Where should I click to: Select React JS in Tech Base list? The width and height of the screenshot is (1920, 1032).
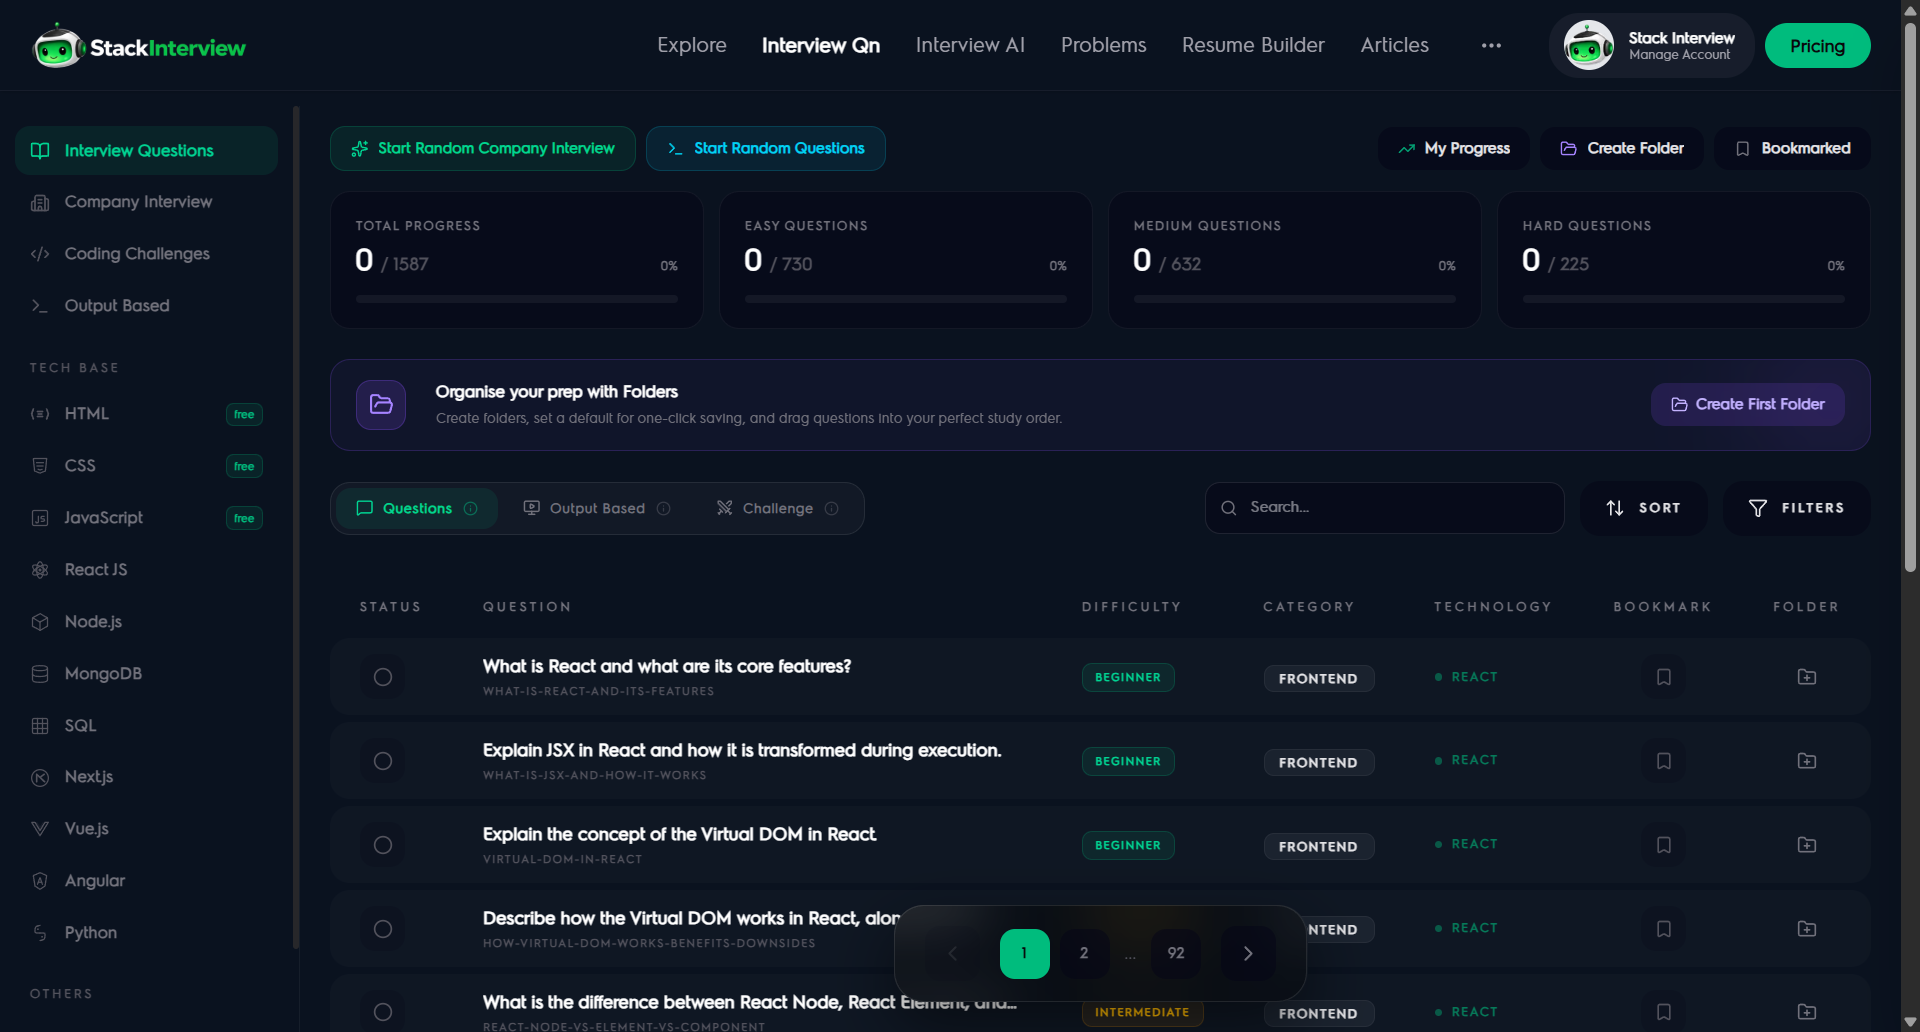(146, 570)
